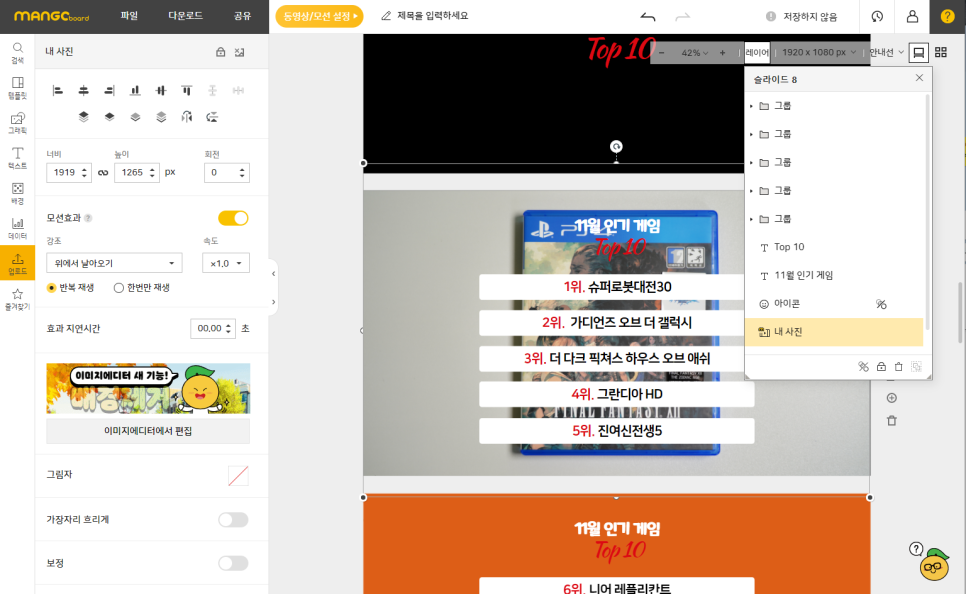Image resolution: width=966 pixels, height=594 pixels.
Task: Align the selected image to the right
Action: (109, 91)
